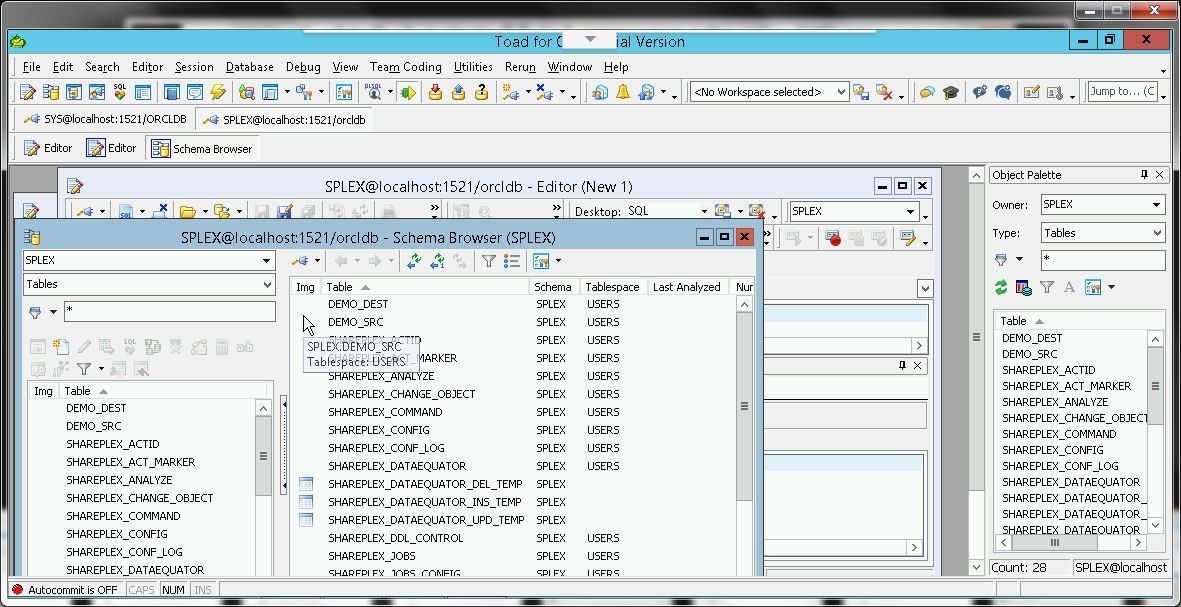Click the graduation cap icon
The height and width of the screenshot is (607, 1181).
[951, 92]
